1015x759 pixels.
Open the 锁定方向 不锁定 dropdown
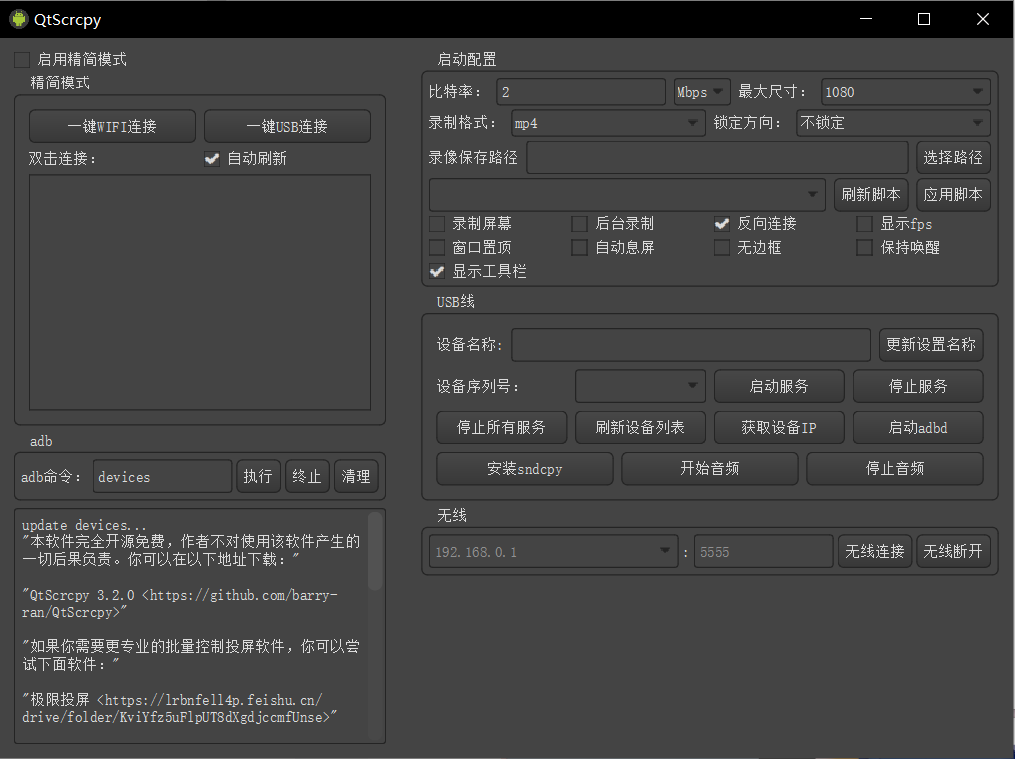(893, 123)
